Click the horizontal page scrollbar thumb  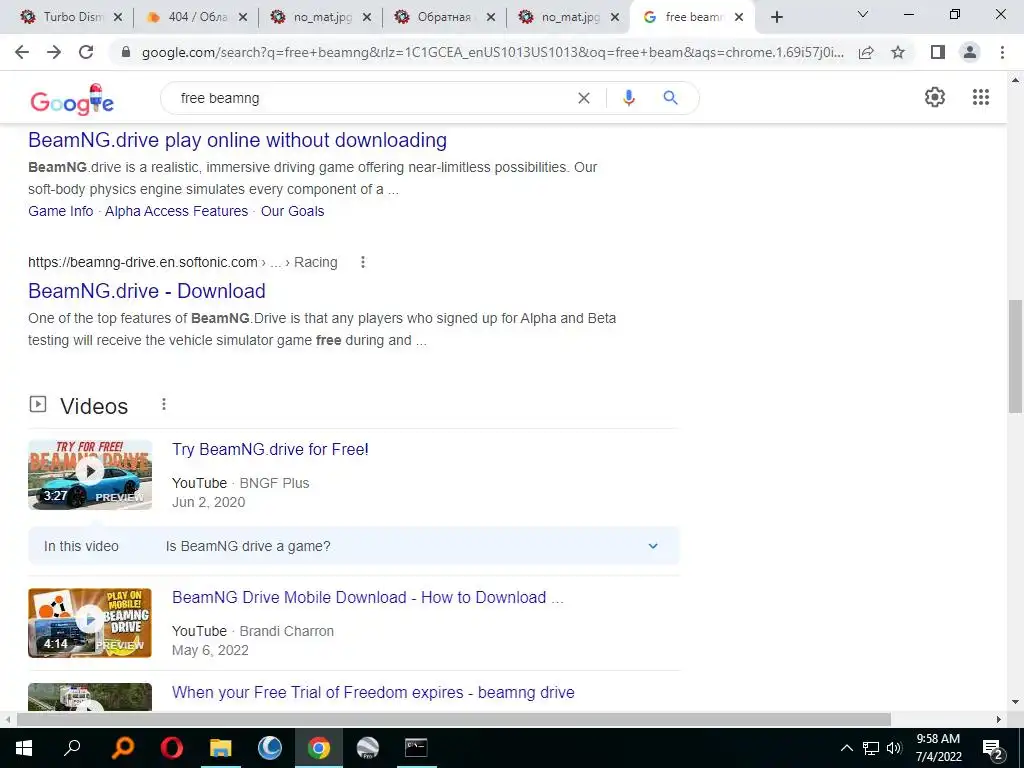point(454,719)
